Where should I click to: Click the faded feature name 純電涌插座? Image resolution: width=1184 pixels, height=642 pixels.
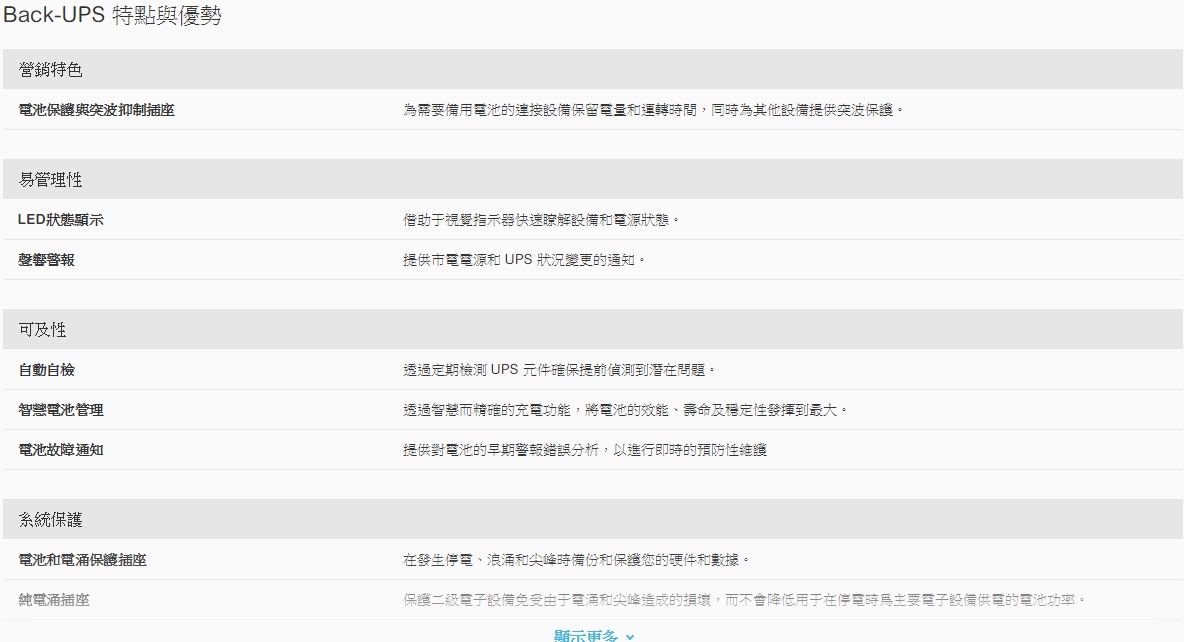54,600
